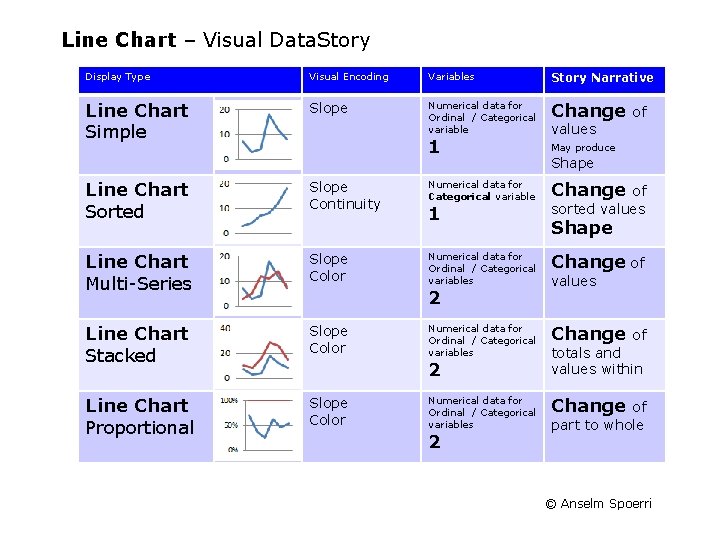Viewport: 720px width, 540px height.
Task: Click the Line Chart Proportional label
Action: (139, 416)
